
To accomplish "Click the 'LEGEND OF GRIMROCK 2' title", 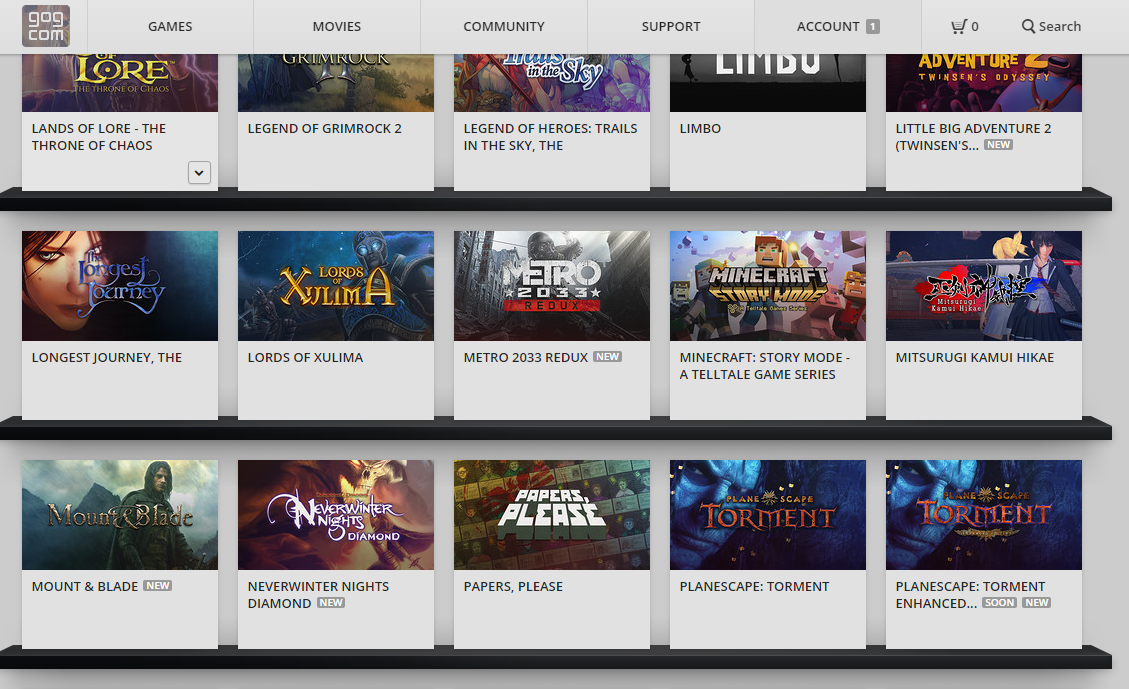I will pyautogui.click(x=325, y=129).
